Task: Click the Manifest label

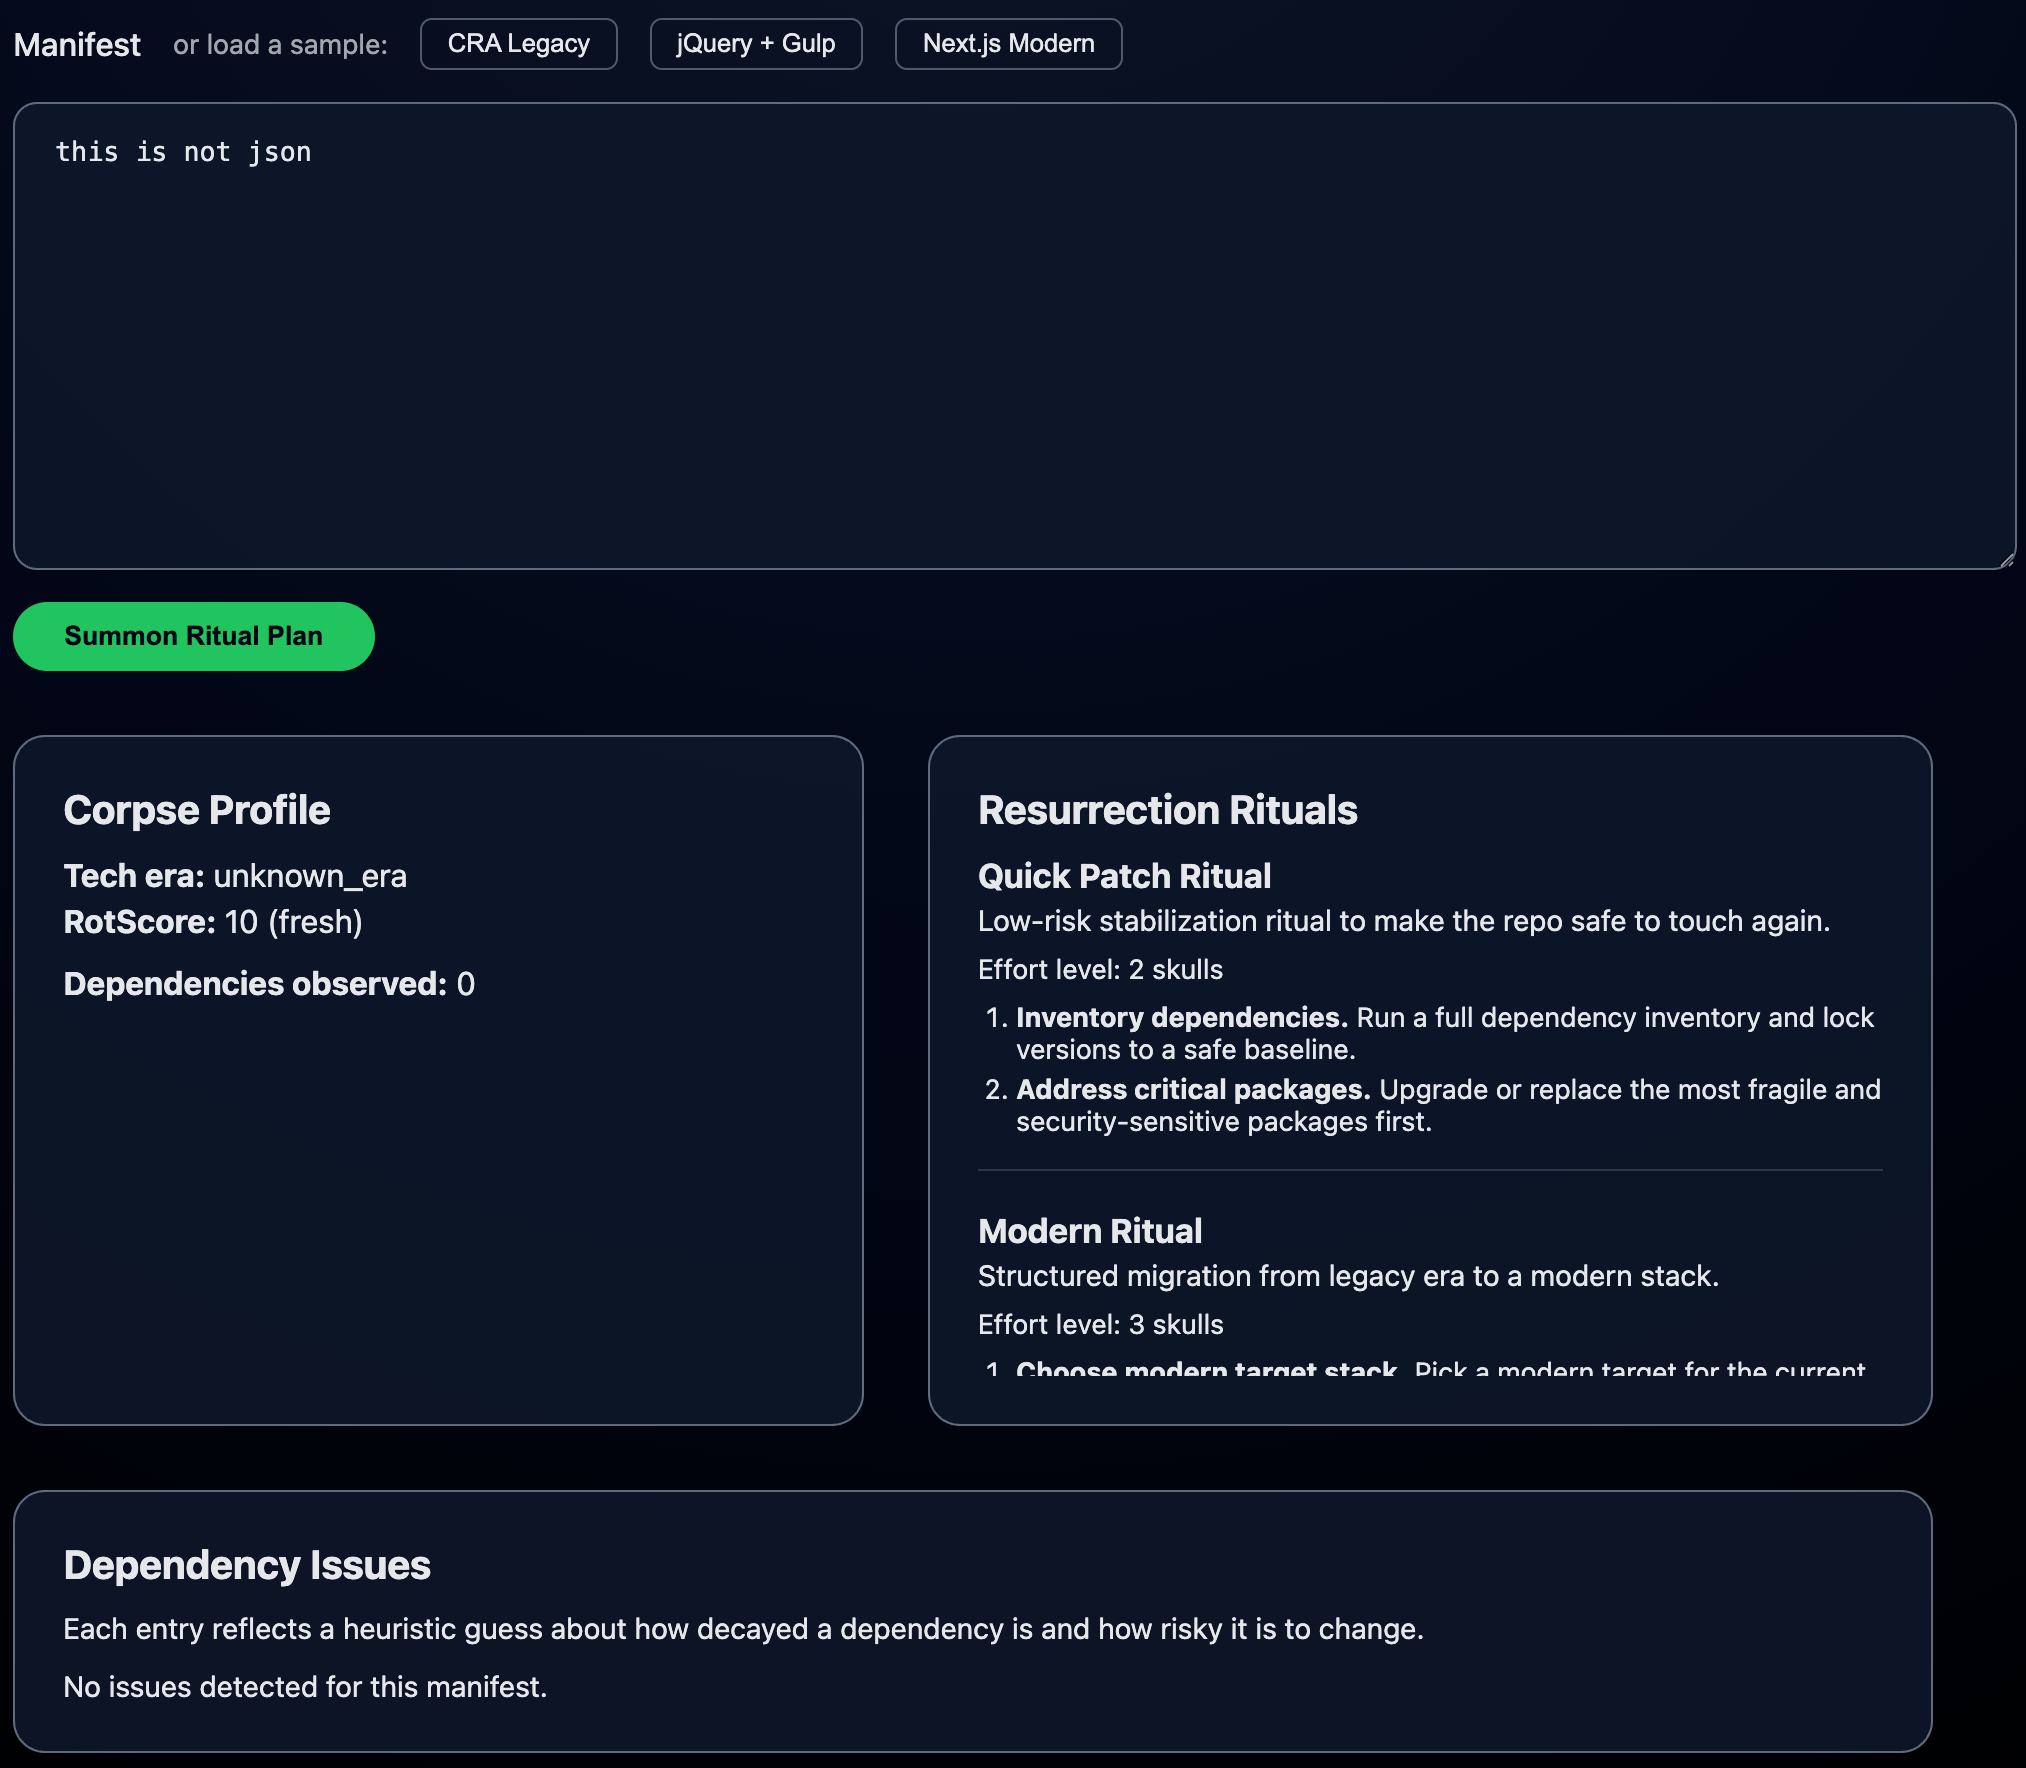Action: point(77,45)
